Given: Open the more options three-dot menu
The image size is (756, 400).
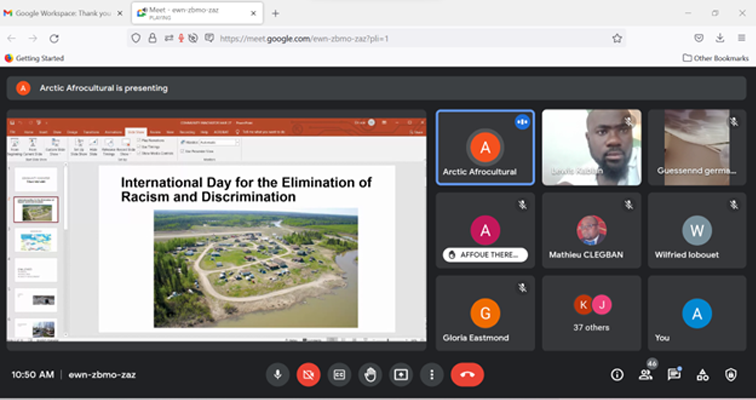Looking at the screenshot, I should pyautogui.click(x=431, y=374).
